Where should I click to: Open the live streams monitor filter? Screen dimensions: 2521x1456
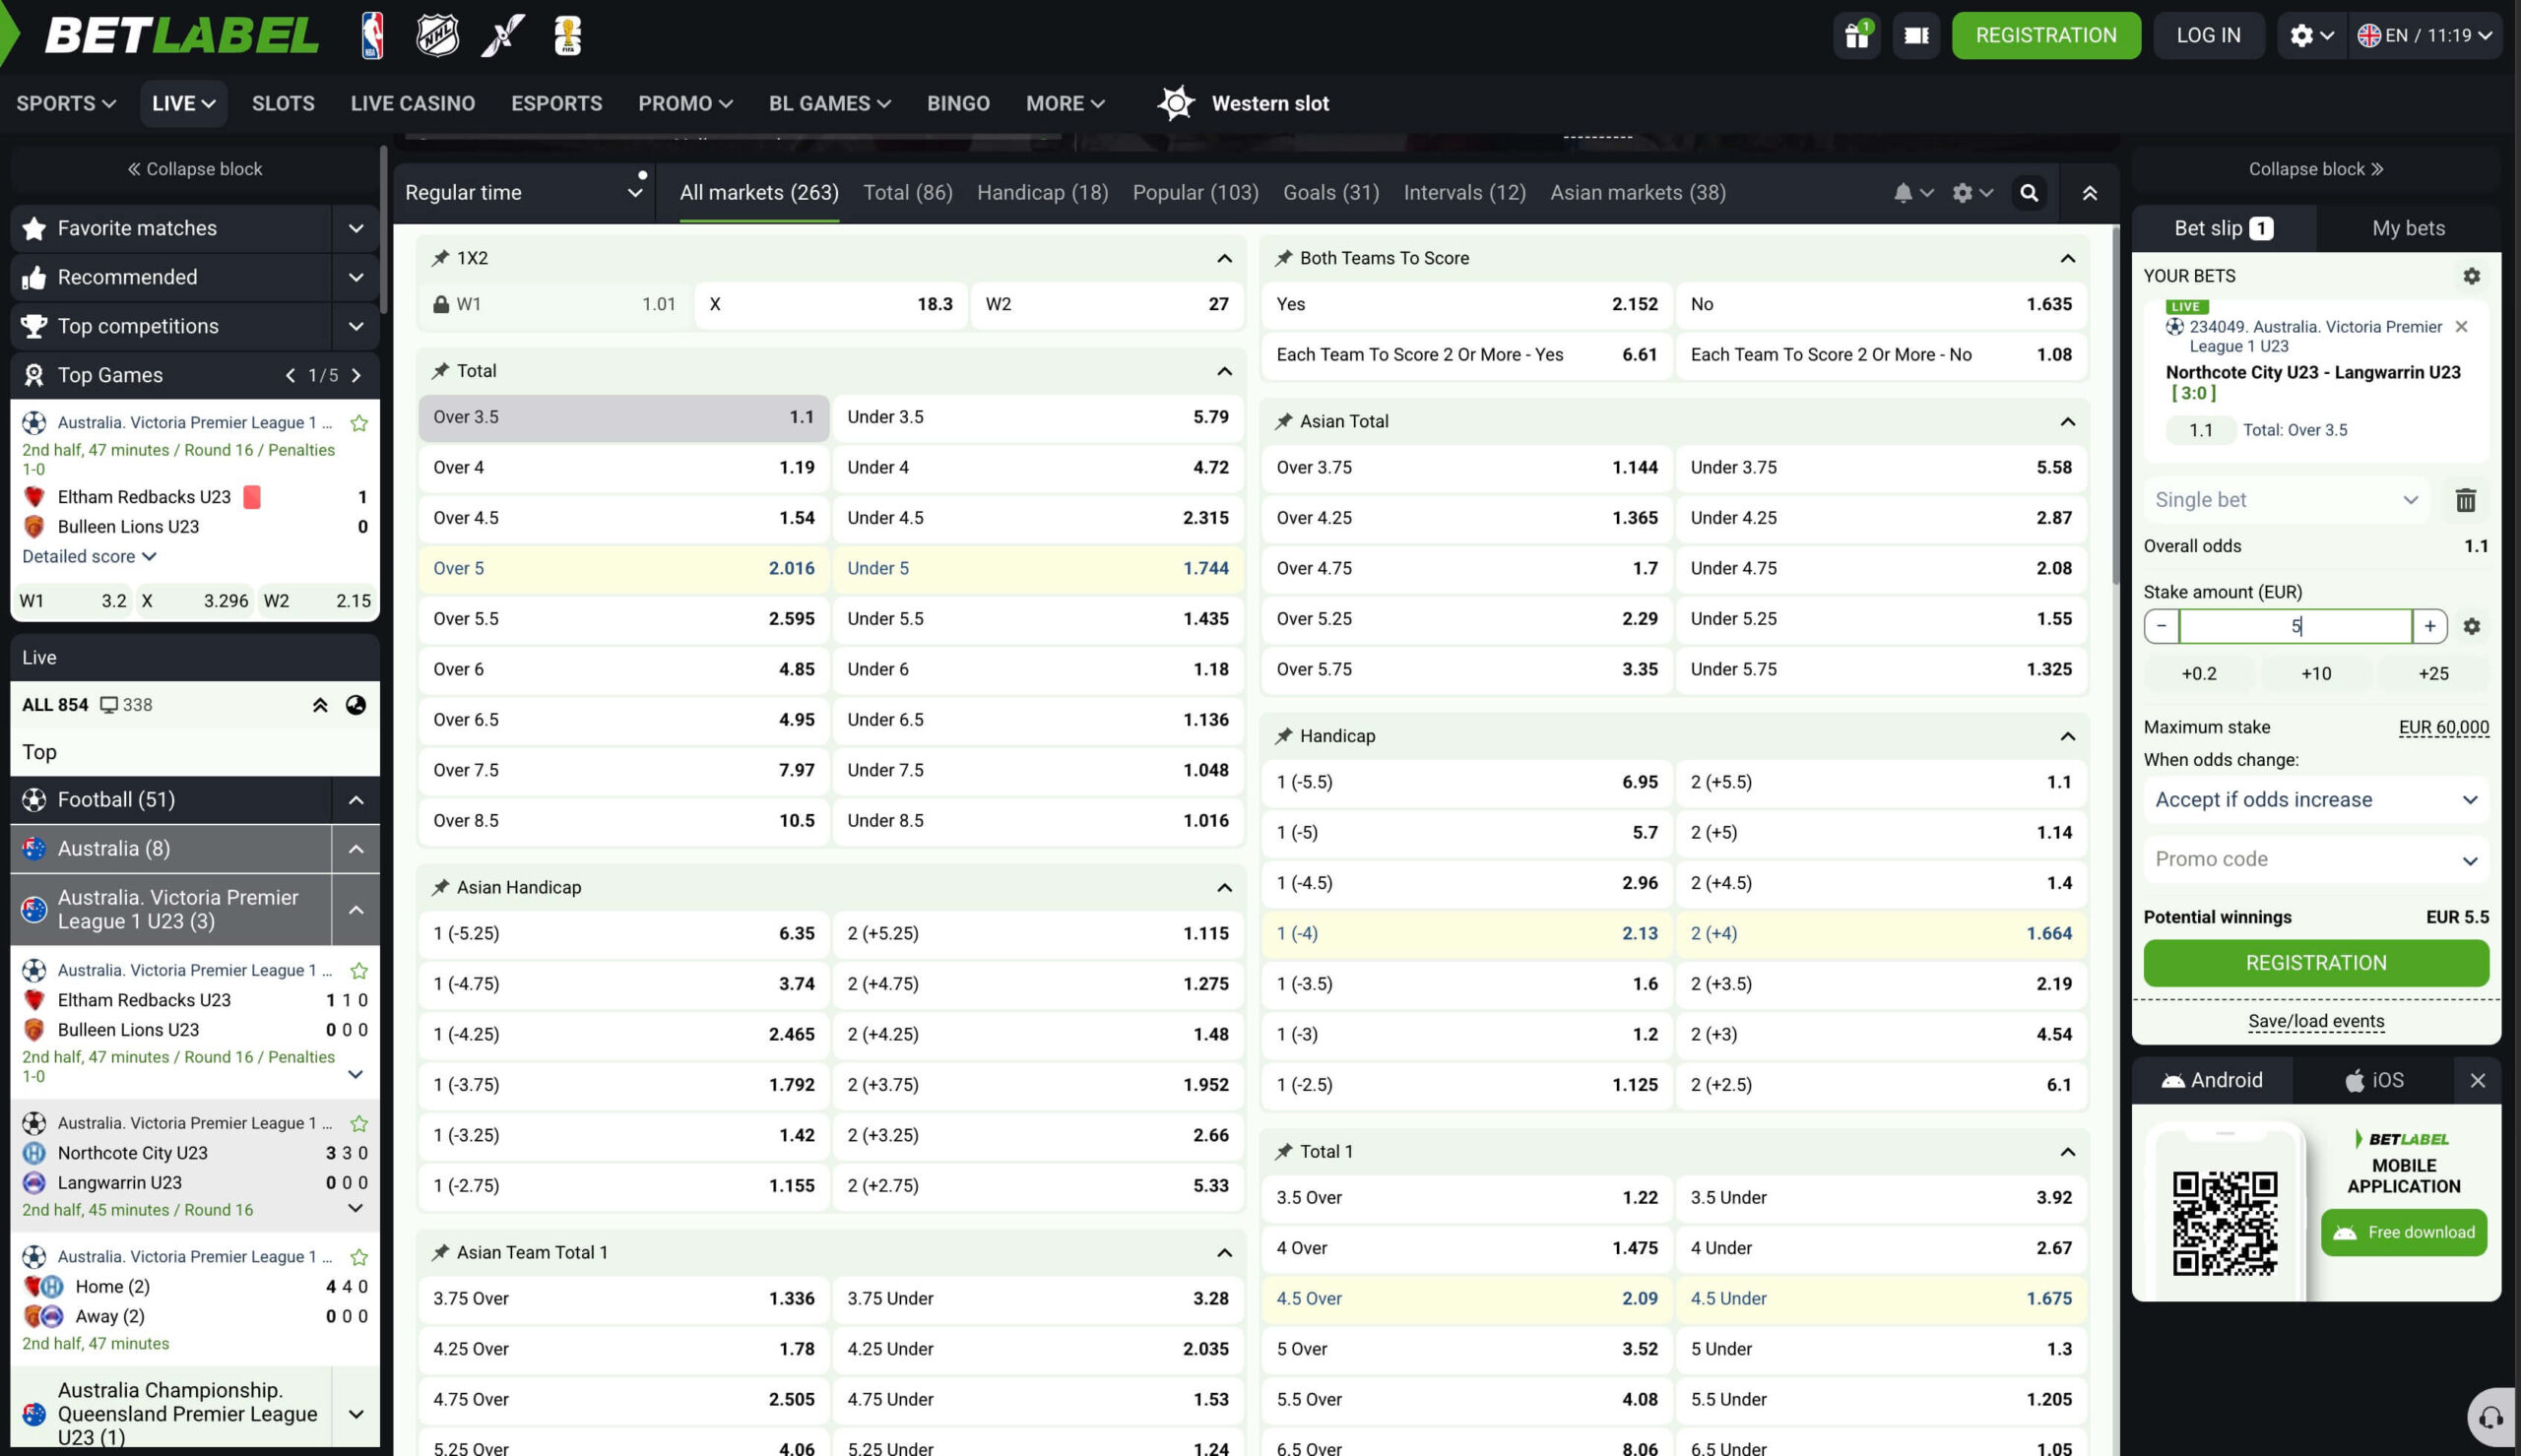point(126,705)
